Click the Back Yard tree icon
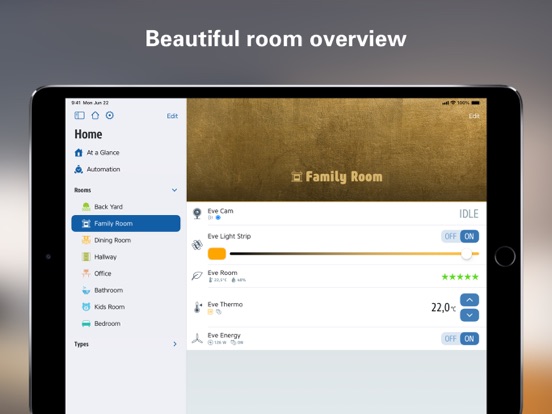The width and height of the screenshot is (552, 414). click(x=86, y=207)
